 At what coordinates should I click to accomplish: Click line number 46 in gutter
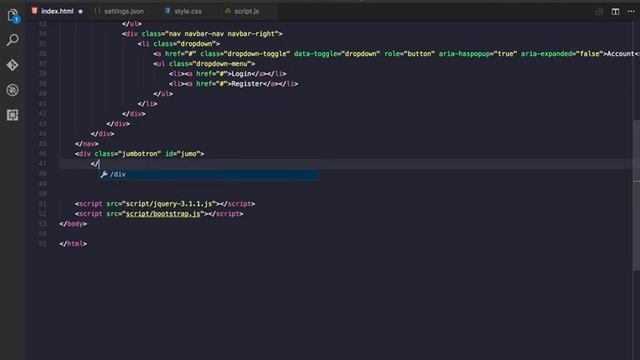[x=42, y=154]
